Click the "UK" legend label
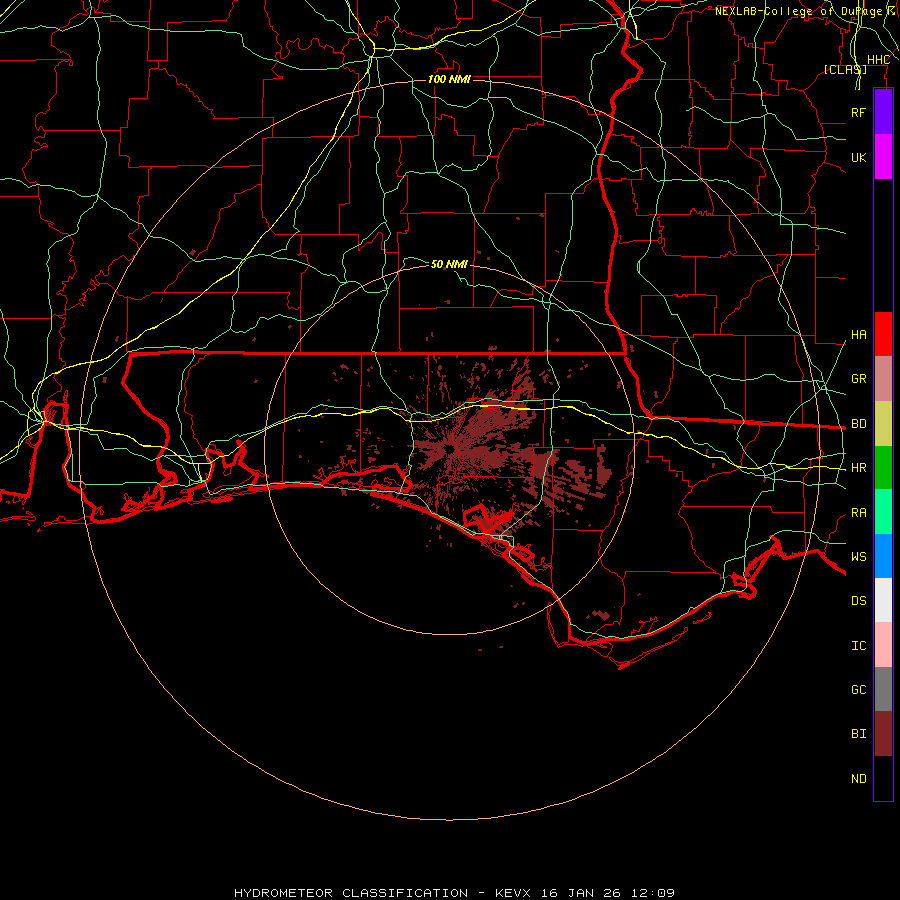 tap(858, 157)
